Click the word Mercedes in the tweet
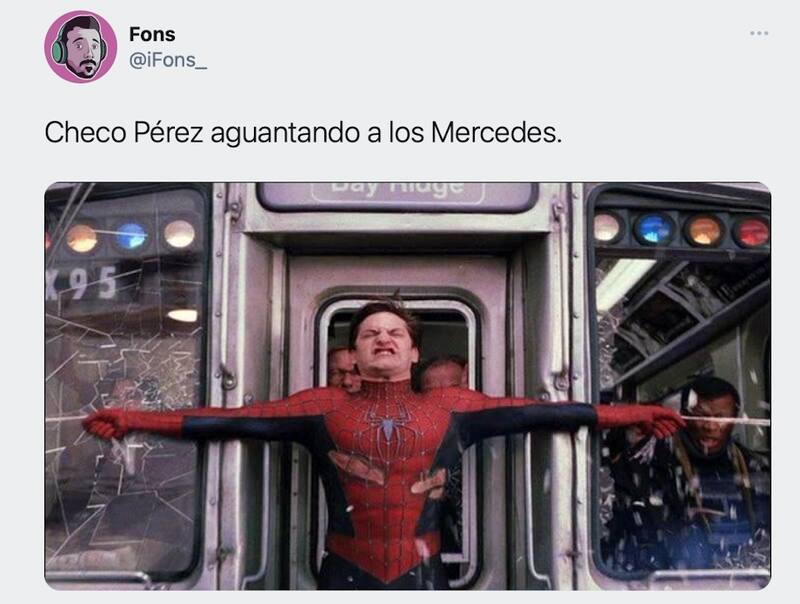800x604 pixels. tap(496, 133)
